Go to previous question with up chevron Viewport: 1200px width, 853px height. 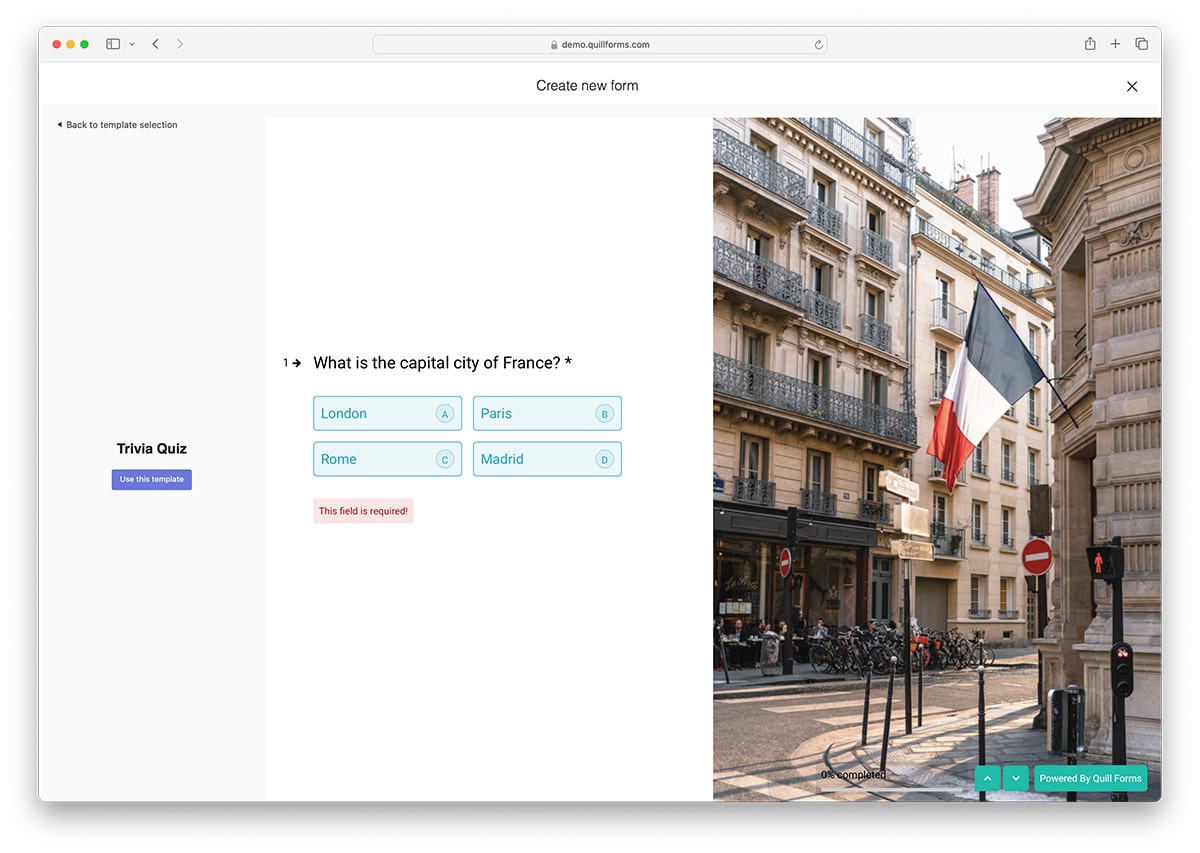coord(987,778)
